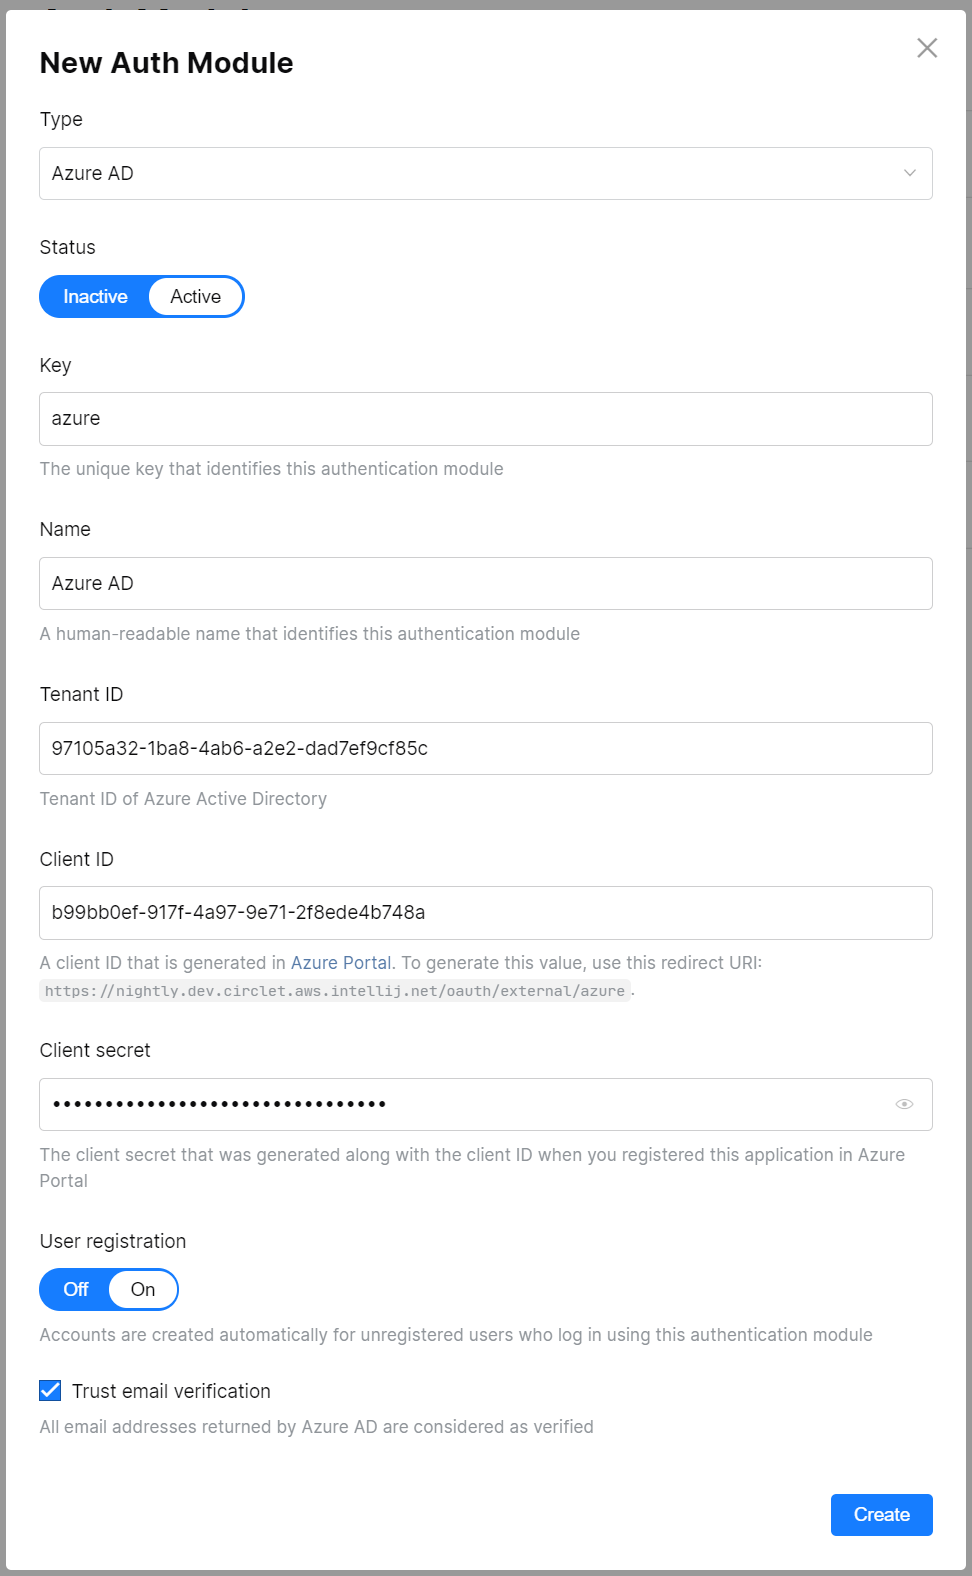Click the Trust email verification label

(170, 1390)
